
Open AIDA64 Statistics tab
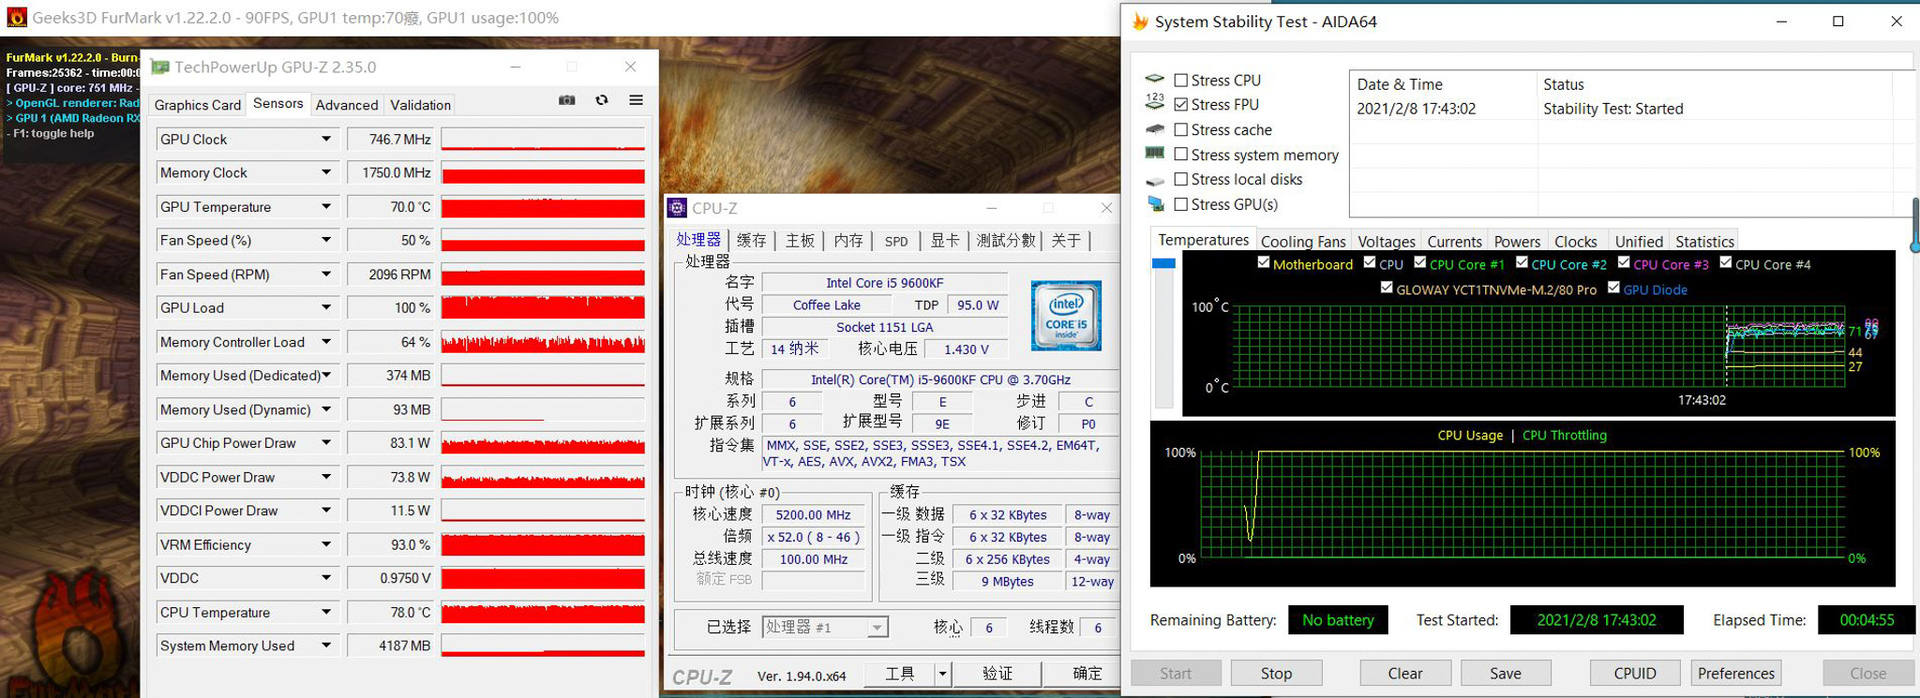1704,241
